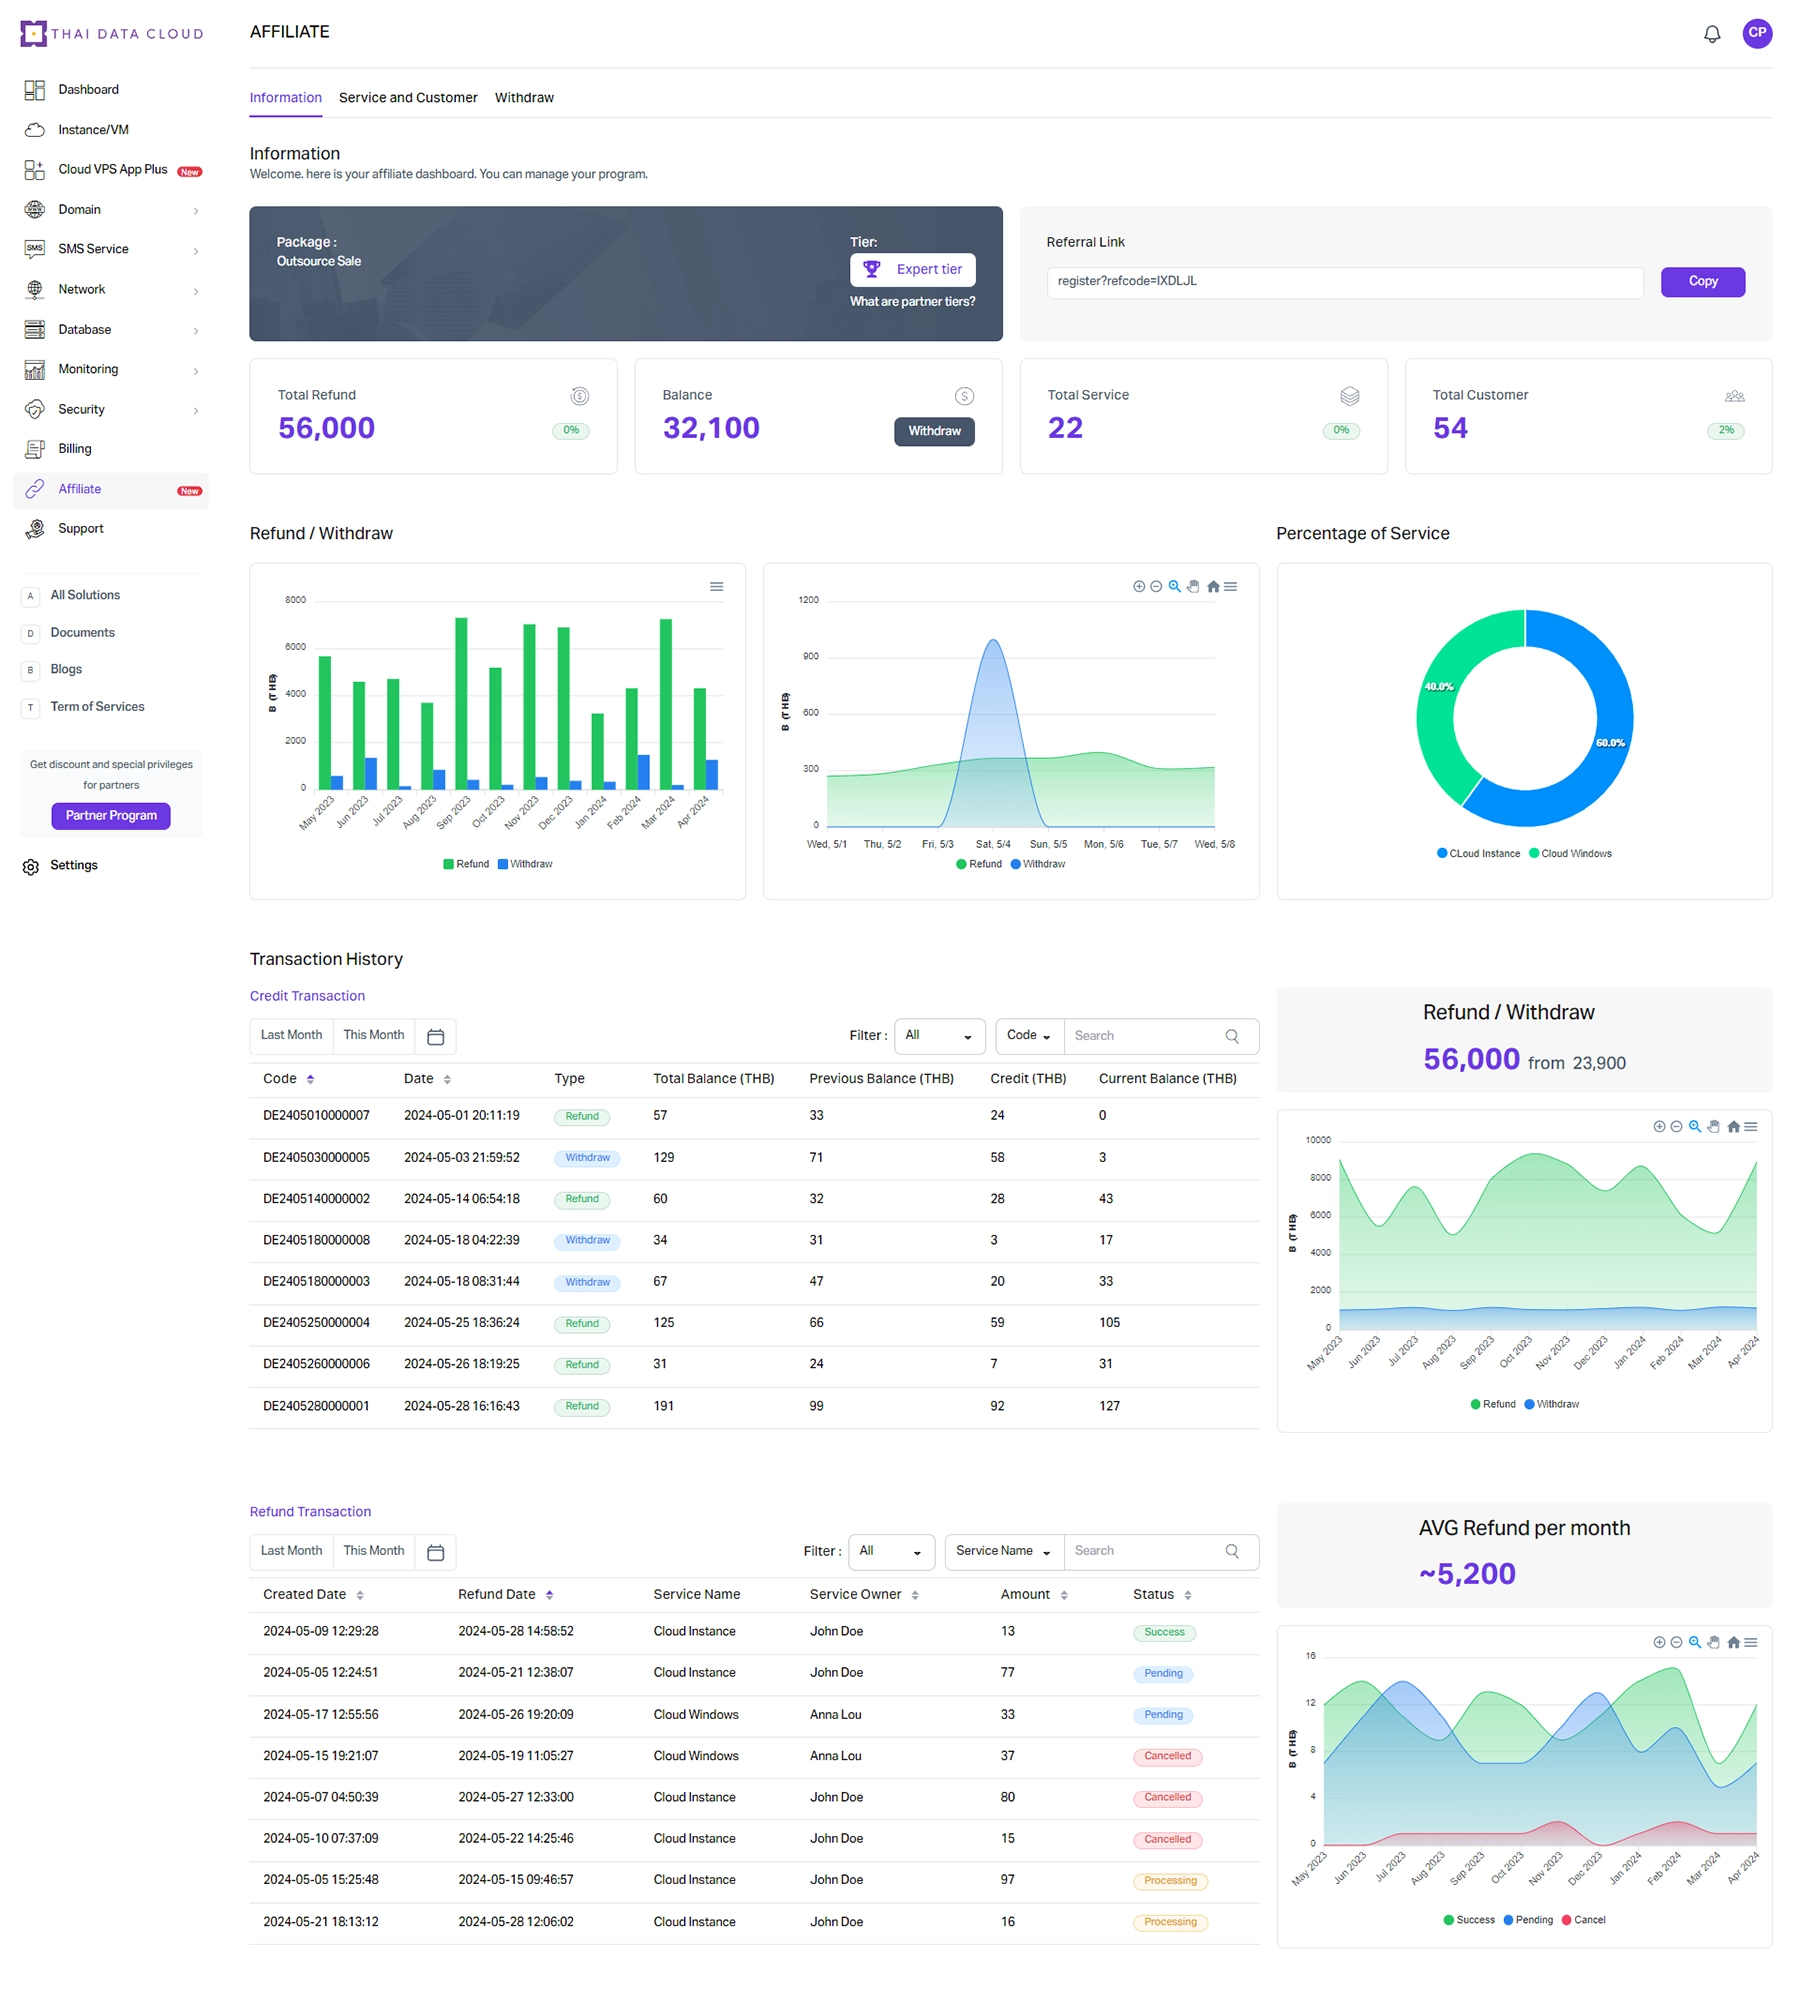
Task: Open the daily area chart menu icon
Action: pos(1231,587)
